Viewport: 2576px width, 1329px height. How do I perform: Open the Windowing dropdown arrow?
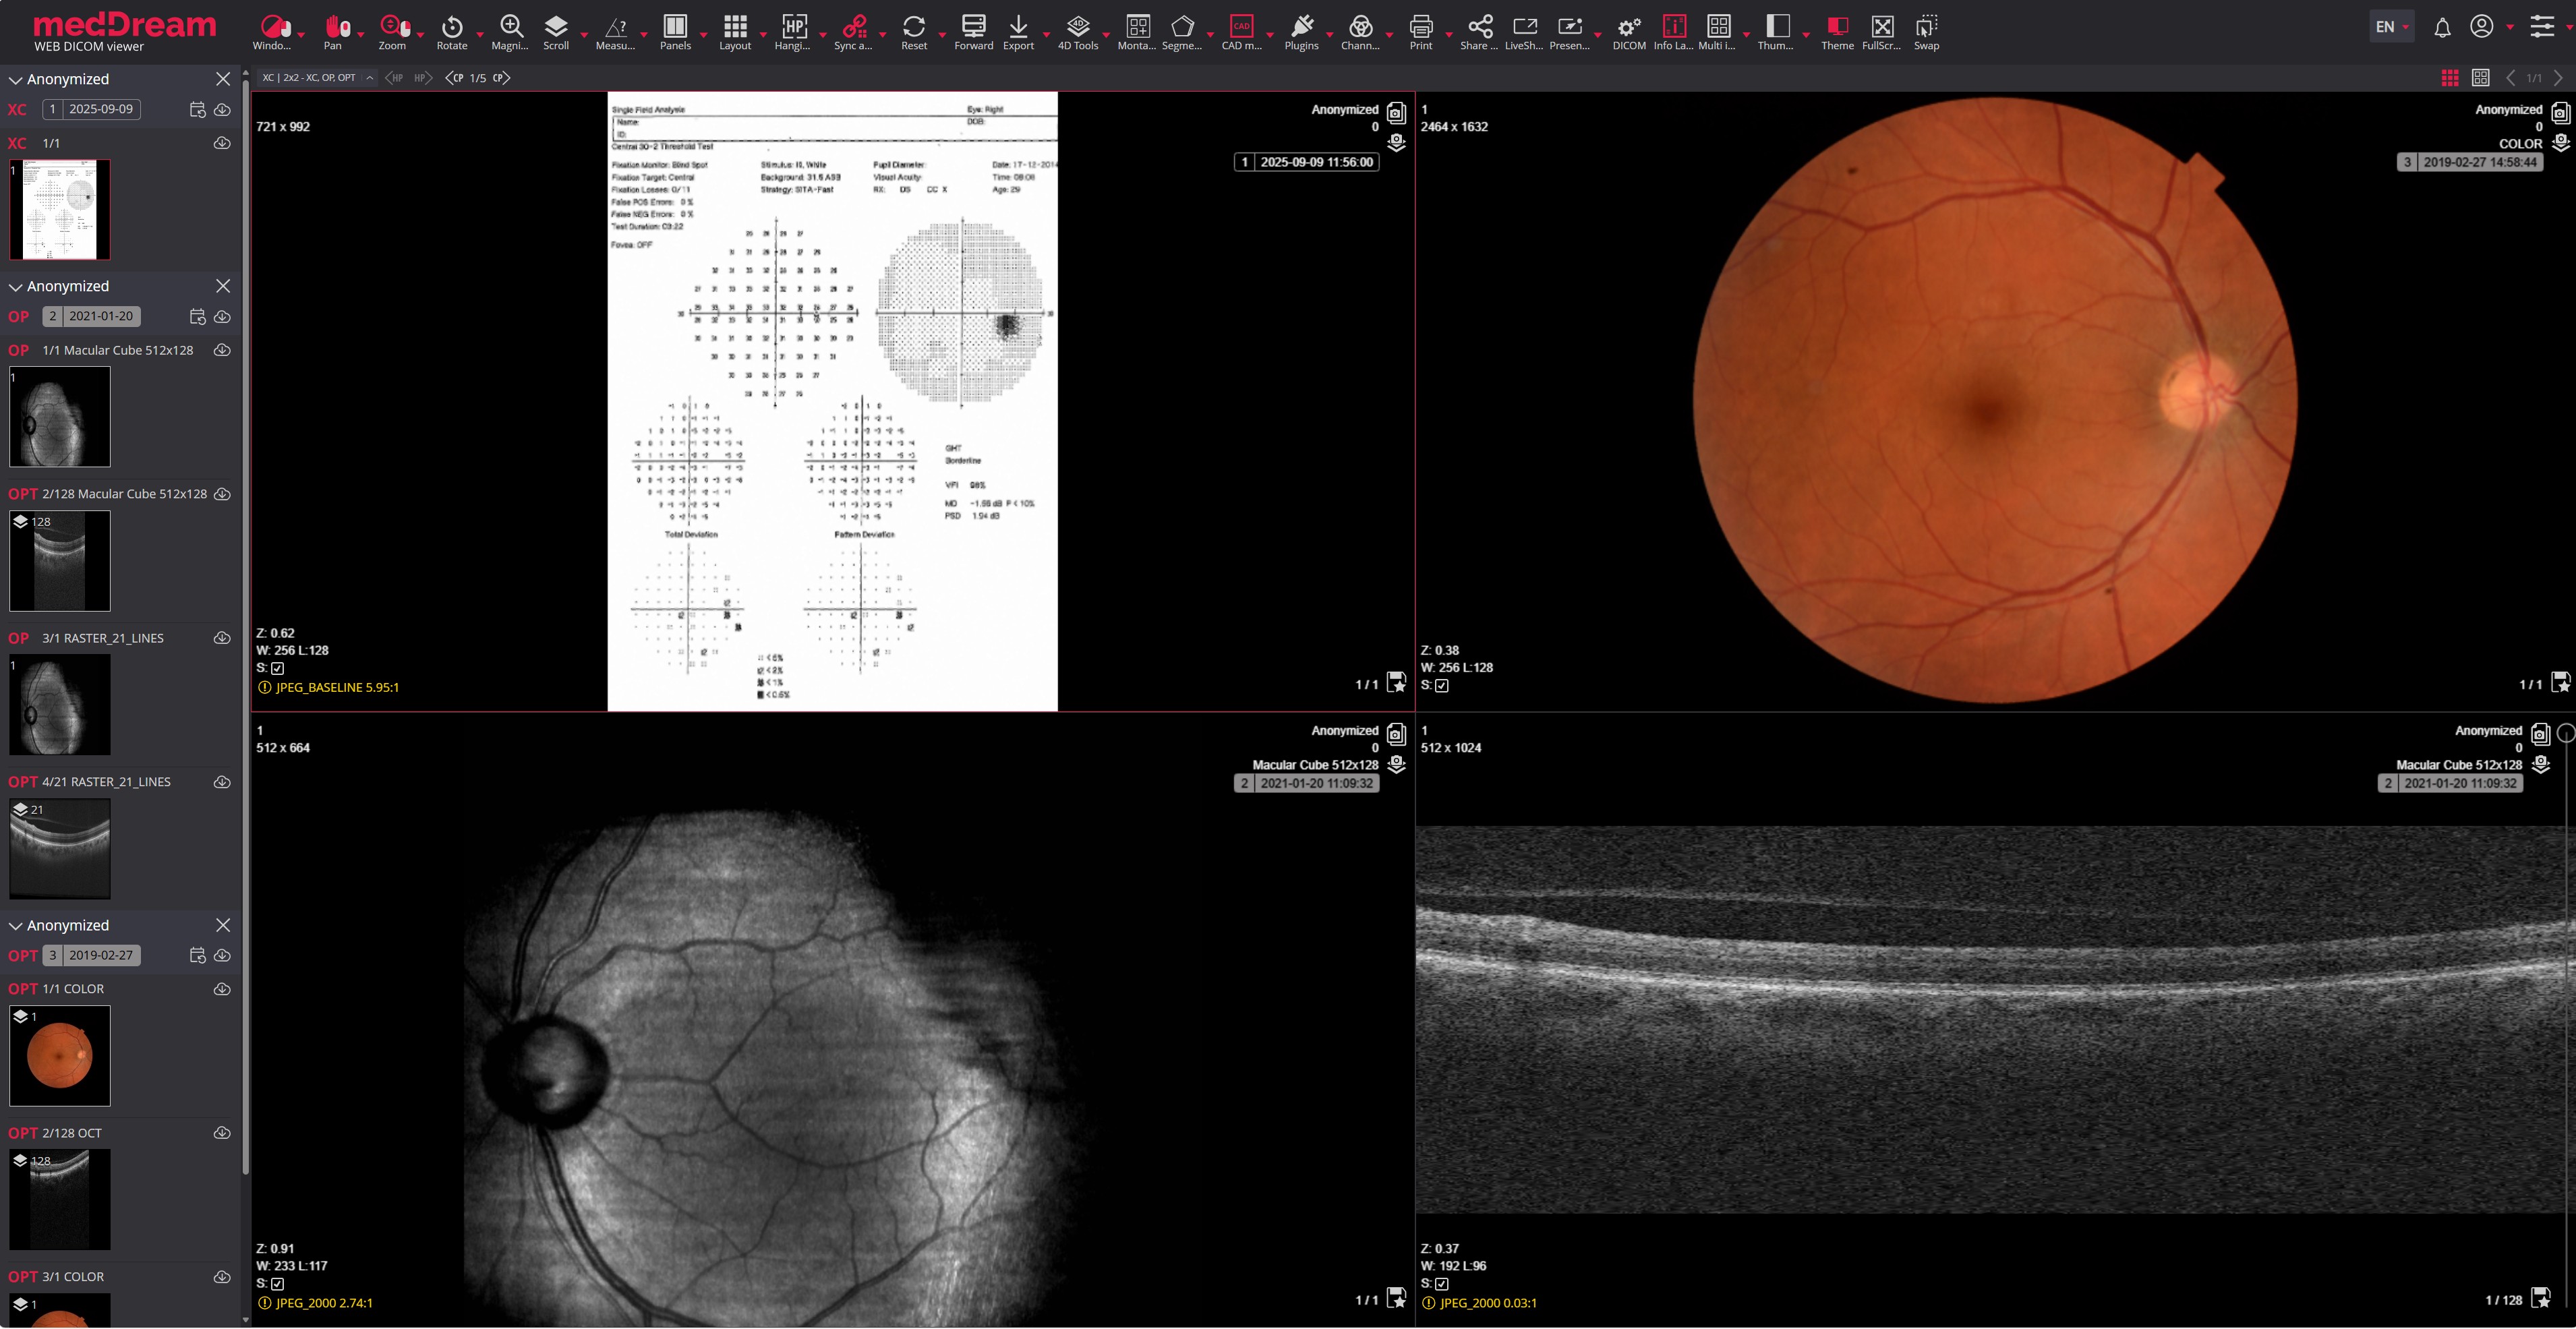coord(301,34)
